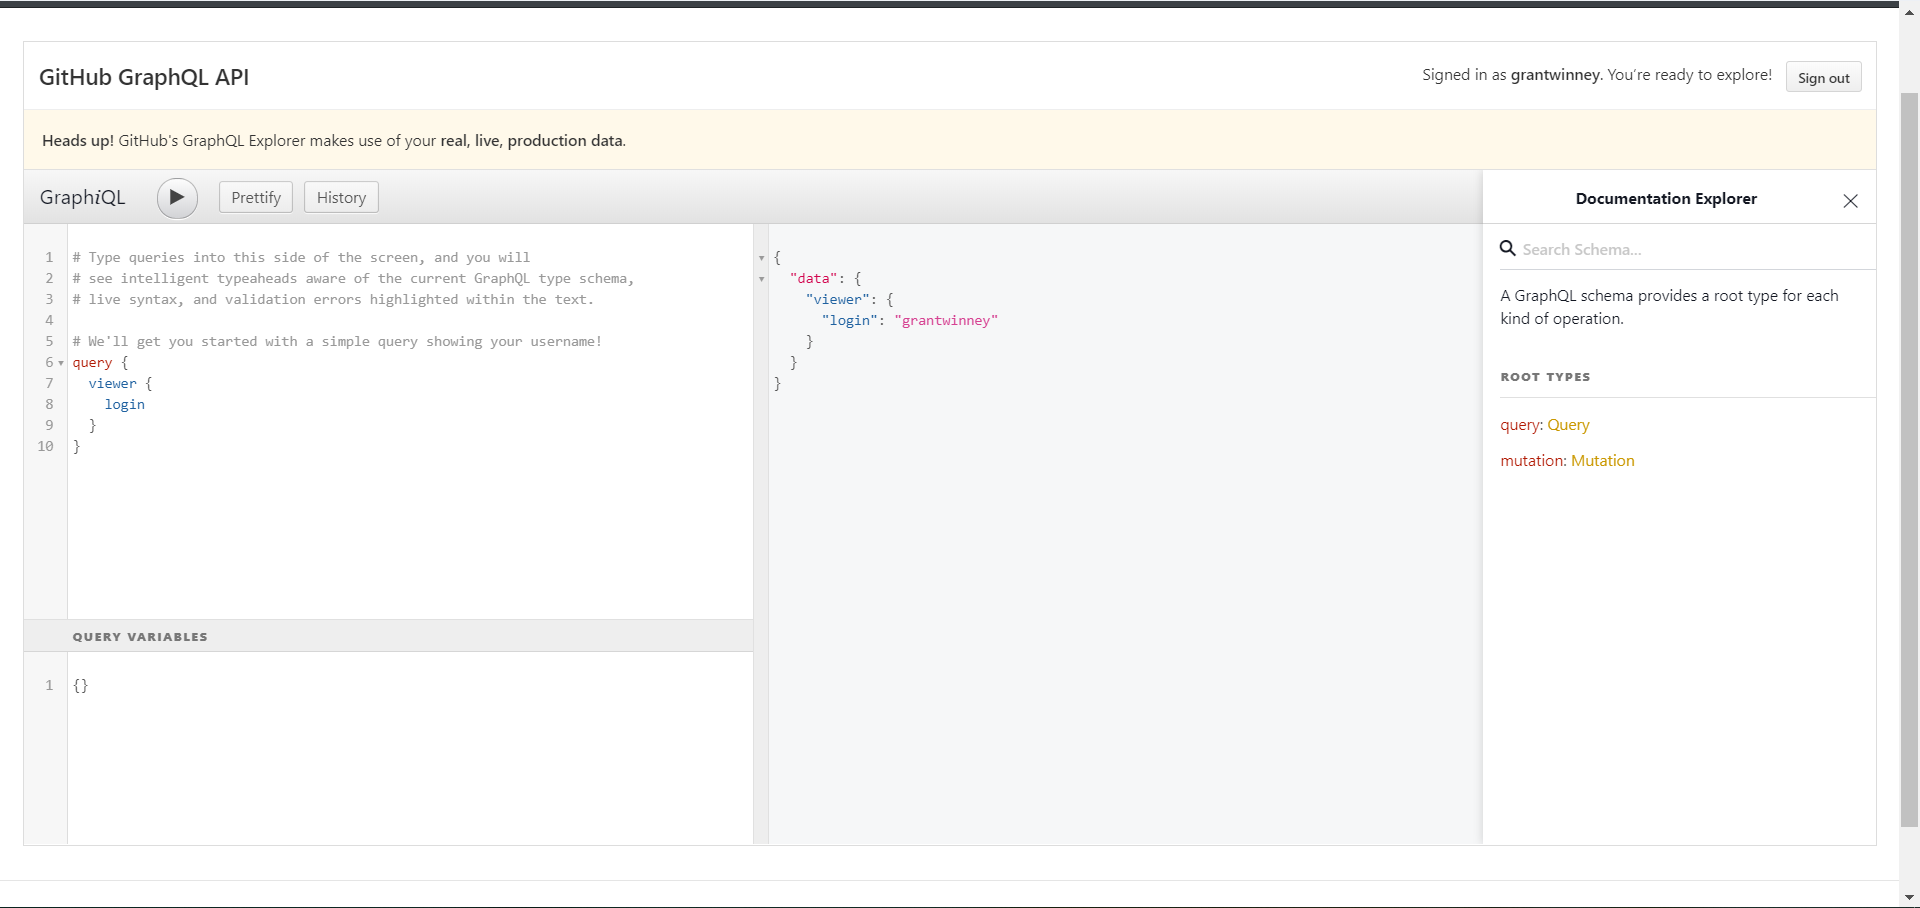
Task: Toggle the Query Variables pane header
Action: coord(140,637)
